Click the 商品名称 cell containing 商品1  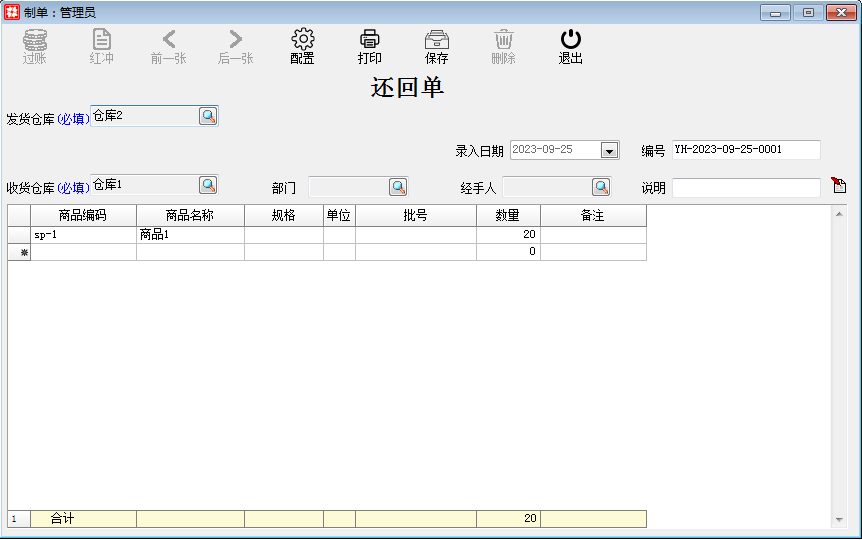point(190,235)
